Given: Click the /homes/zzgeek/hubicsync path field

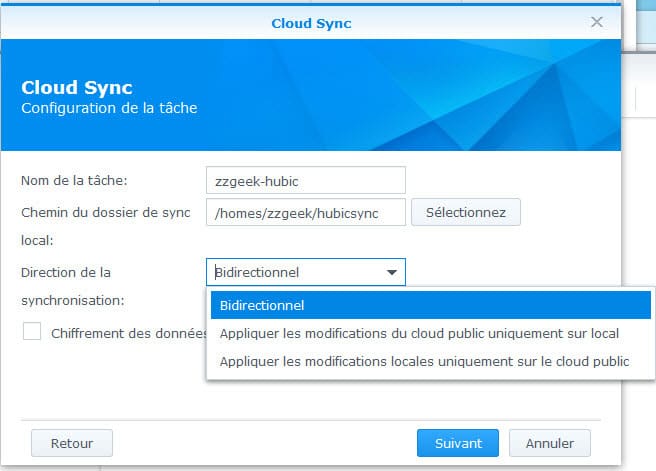Looking at the screenshot, I should (x=306, y=212).
